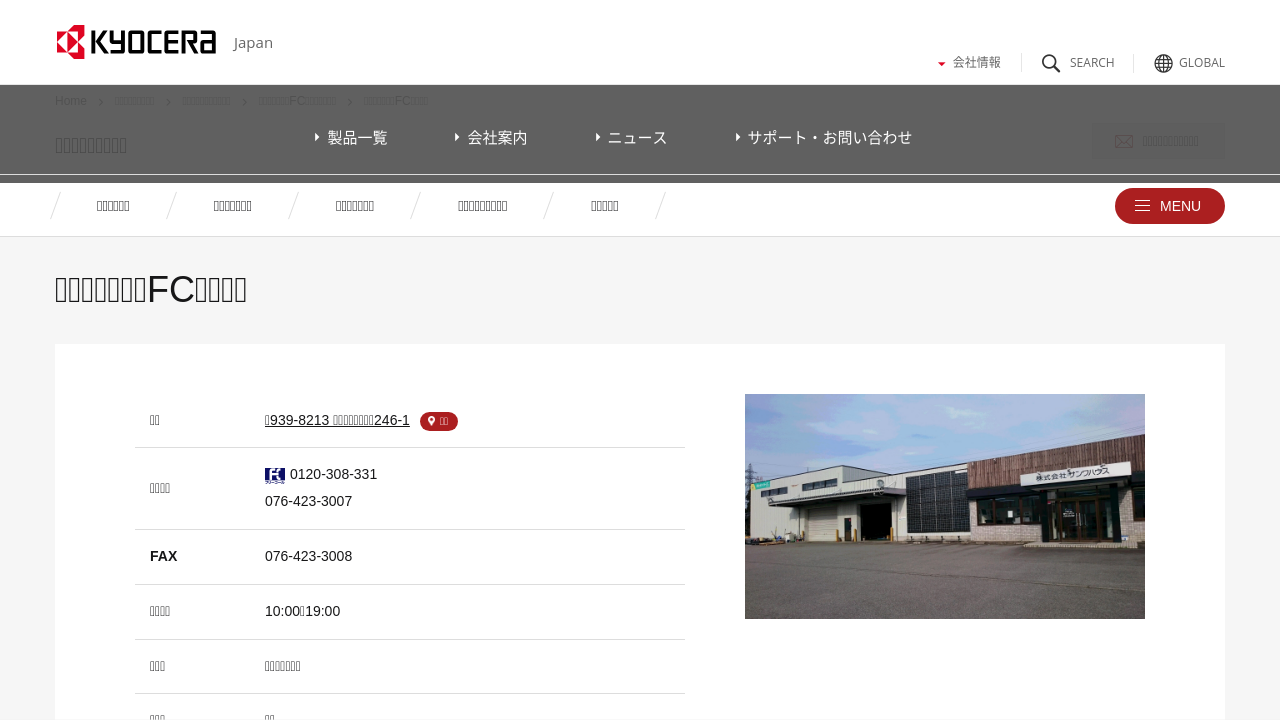Click the GLOBAL globe icon
Viewport: 1280px width, 720px height.
pos(1163,63)
